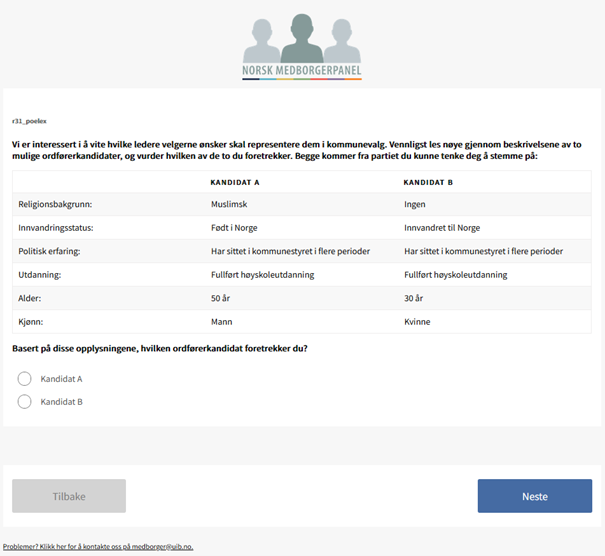Click the 50 år age cell
605x556 pixels.
point(220,298)
